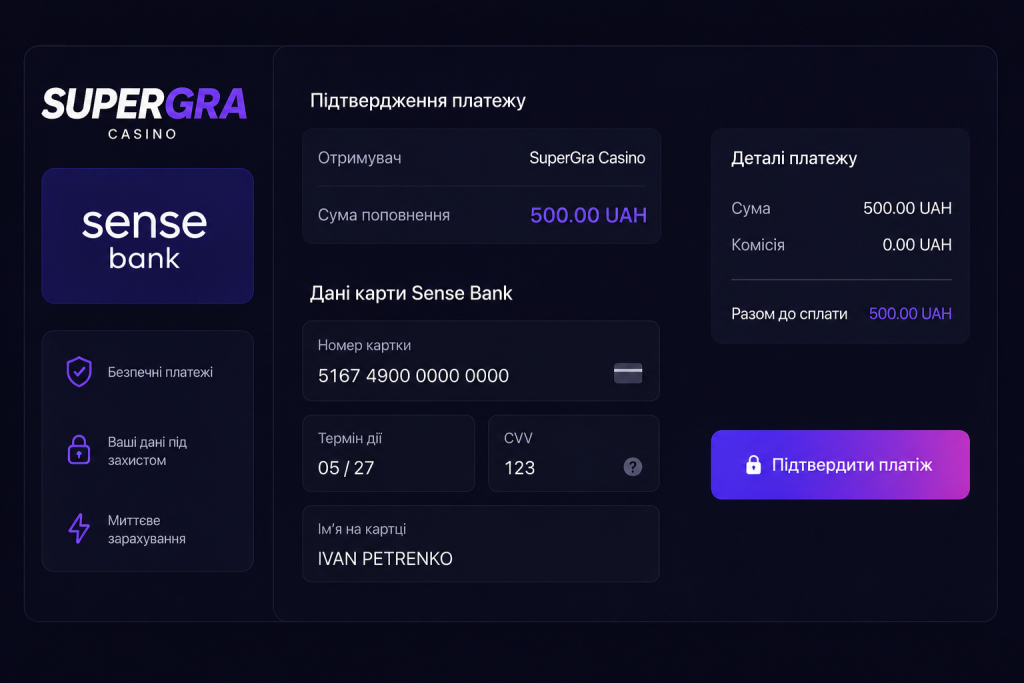Click the Сума поповнення label

383,215
